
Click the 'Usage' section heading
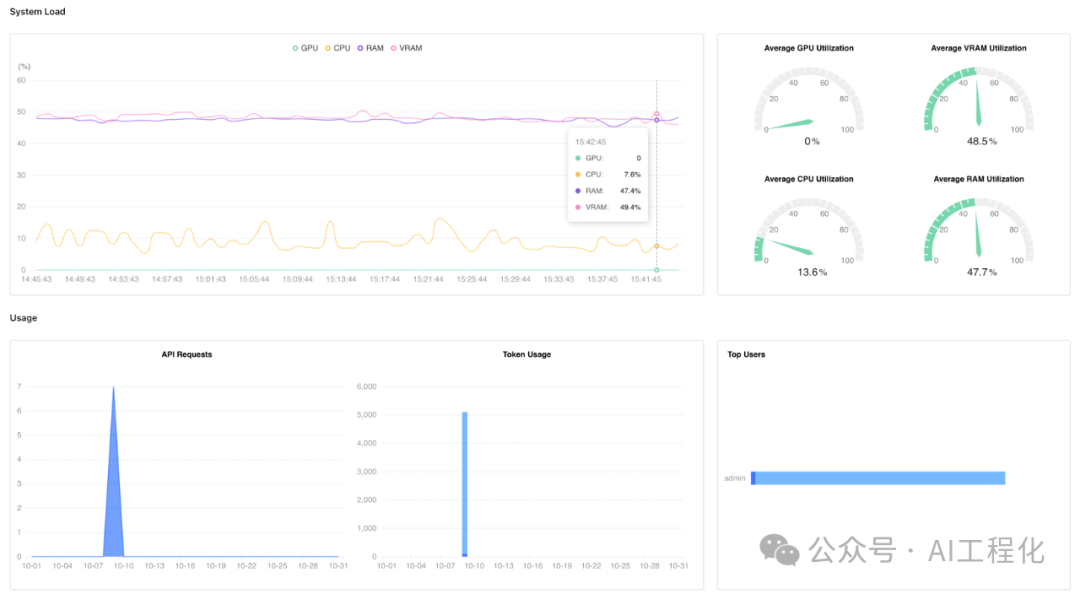point(23,318)
